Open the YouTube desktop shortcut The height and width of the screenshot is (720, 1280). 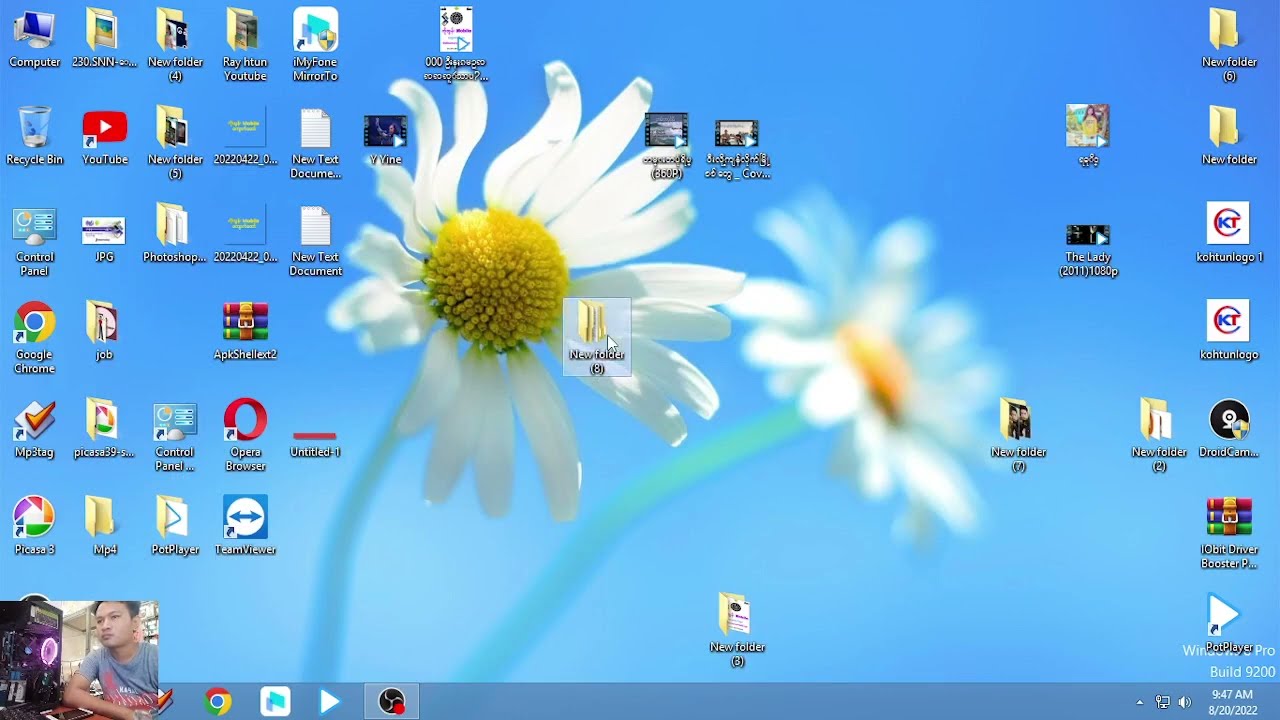pos(105,136)
